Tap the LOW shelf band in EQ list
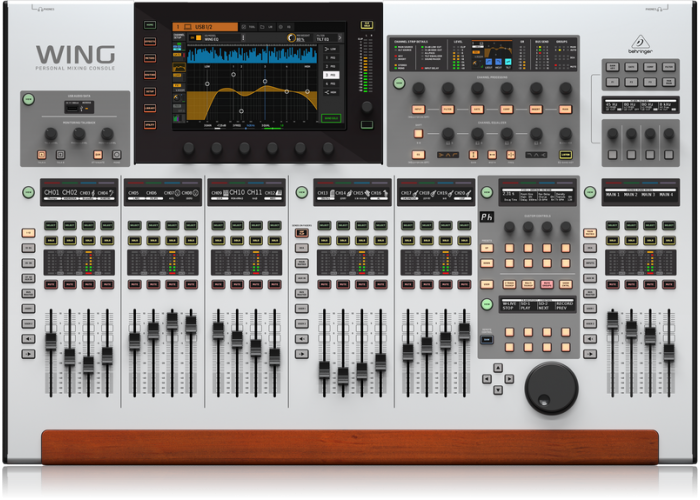The width and height of the screenshot is (700, 500). [331, 49]
